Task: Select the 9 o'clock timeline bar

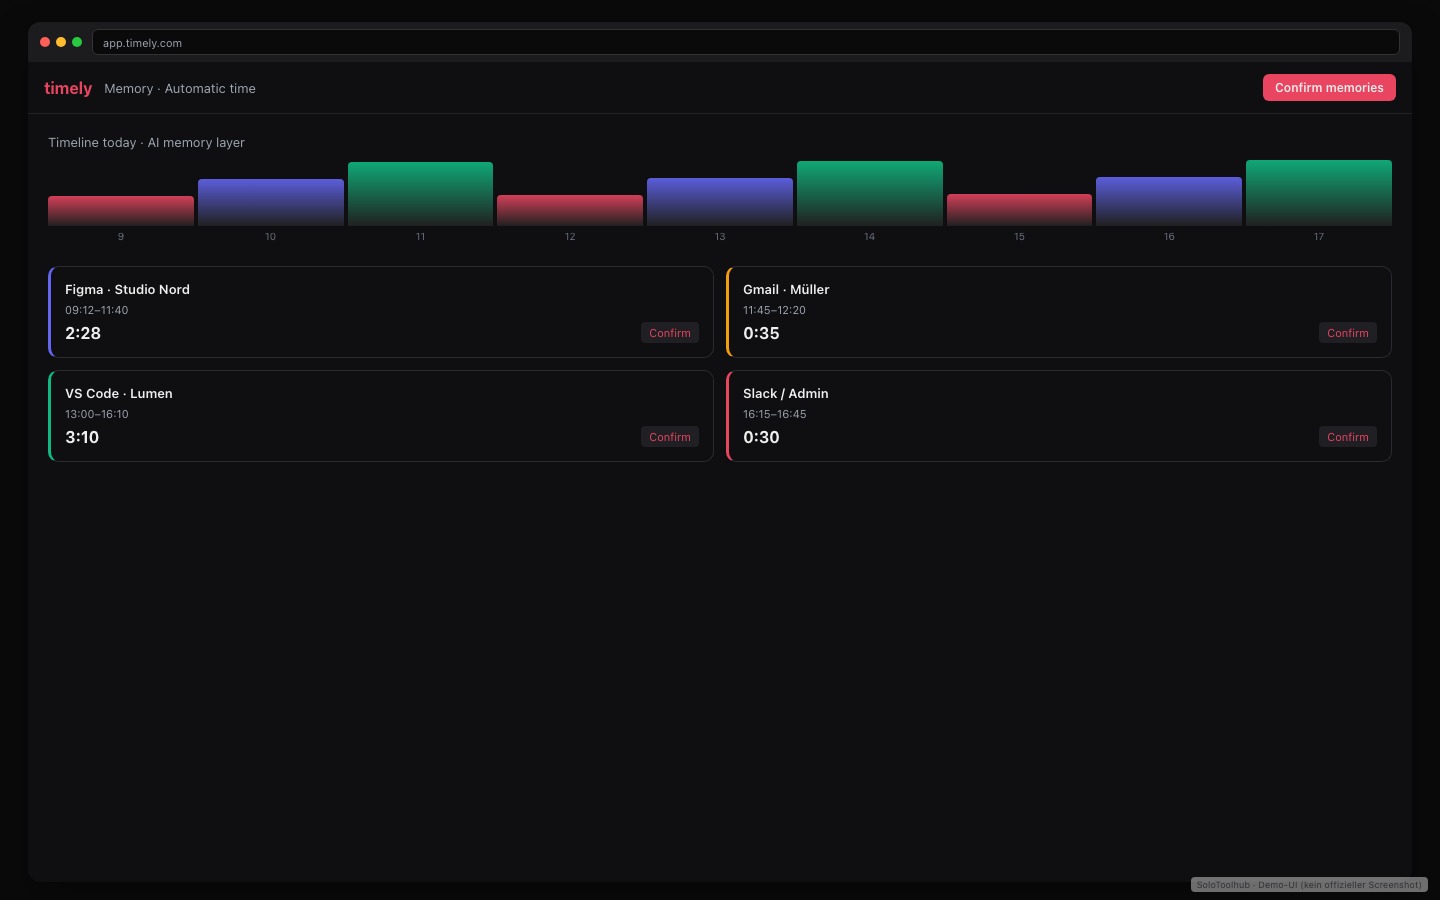Action: click(x=121, y=211)
